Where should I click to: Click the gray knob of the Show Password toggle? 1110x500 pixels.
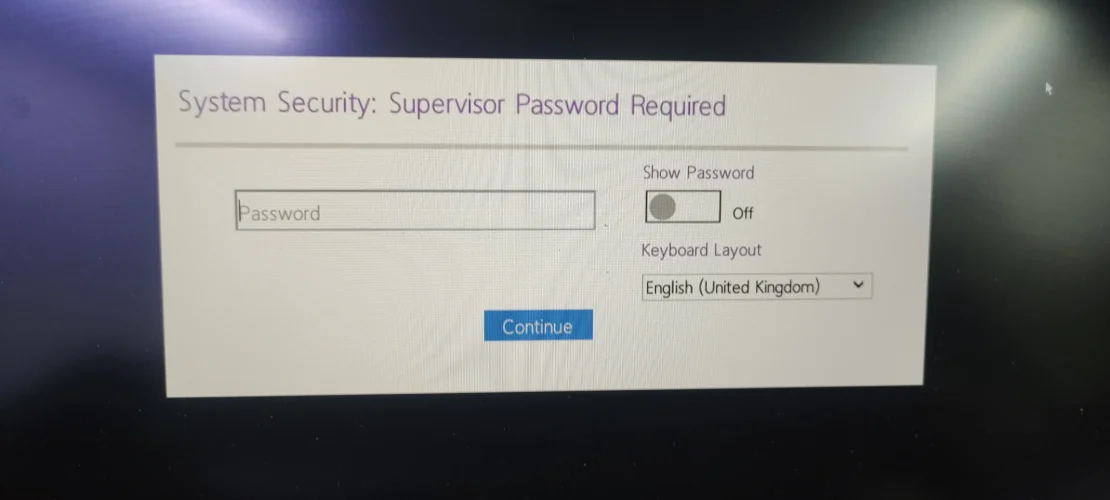tap(663, 207)
